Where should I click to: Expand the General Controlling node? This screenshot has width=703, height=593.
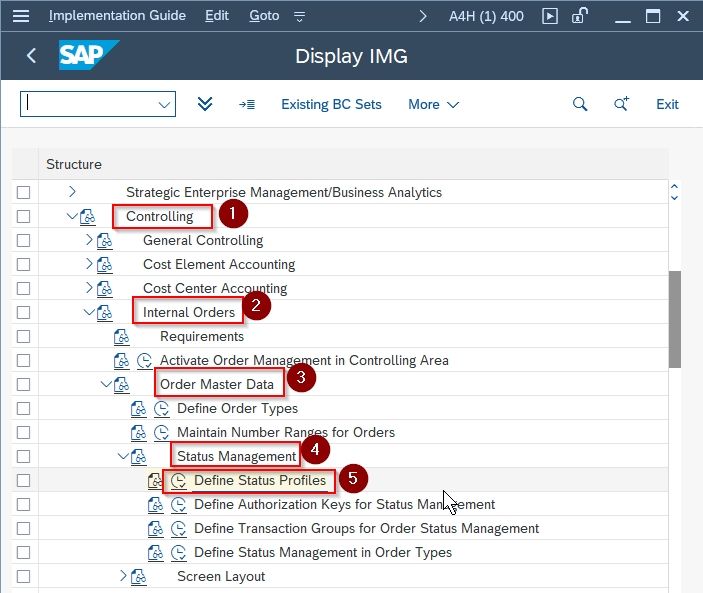[x=89, y=240]
